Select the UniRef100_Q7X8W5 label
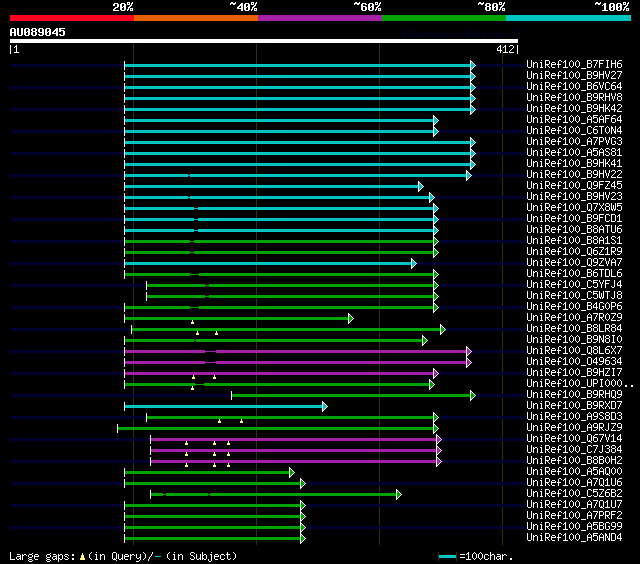 tap(574, 208)
